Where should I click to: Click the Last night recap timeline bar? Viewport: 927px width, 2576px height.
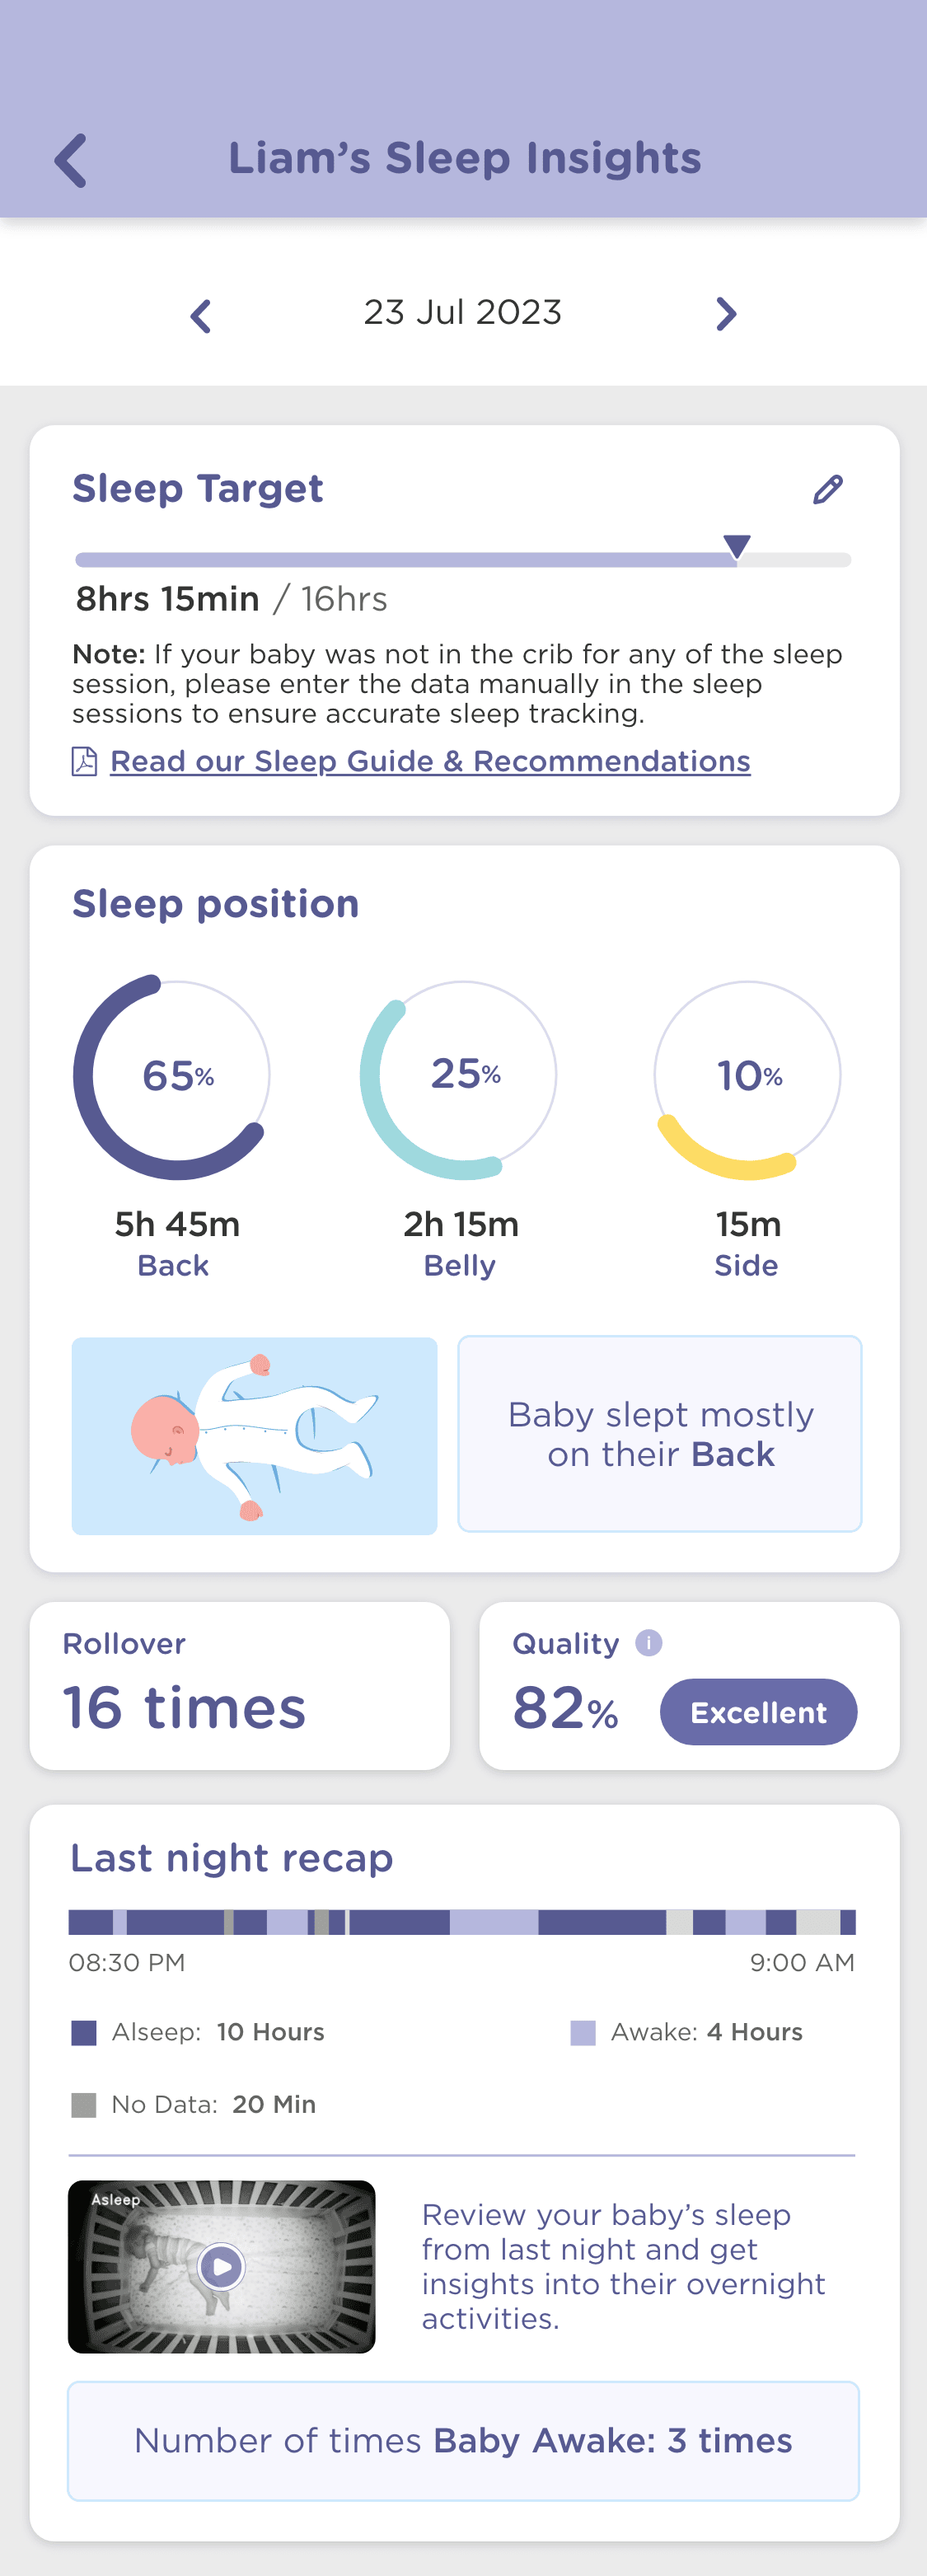462,1922
